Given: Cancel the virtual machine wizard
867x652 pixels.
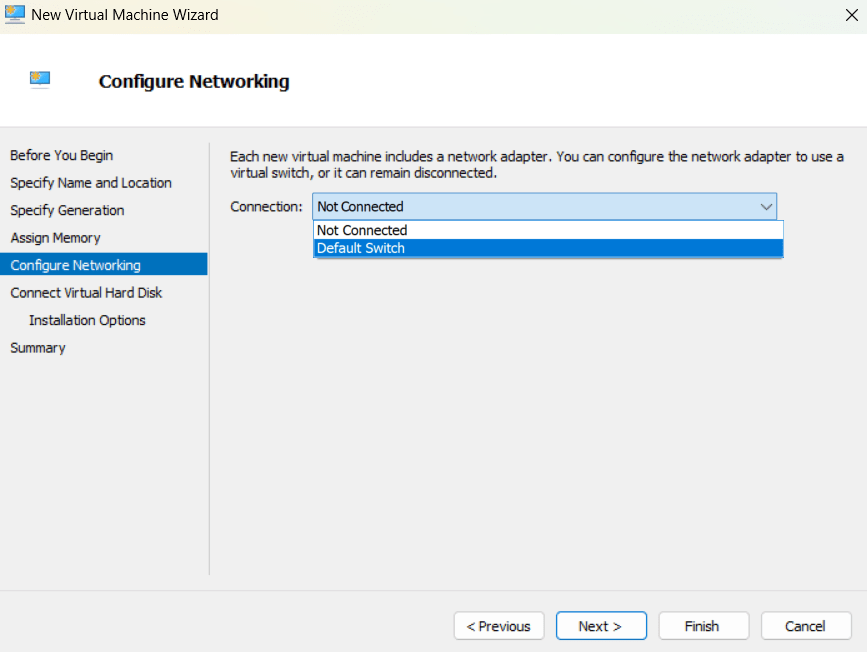Looking at the screenshot, I should point(805,626).
